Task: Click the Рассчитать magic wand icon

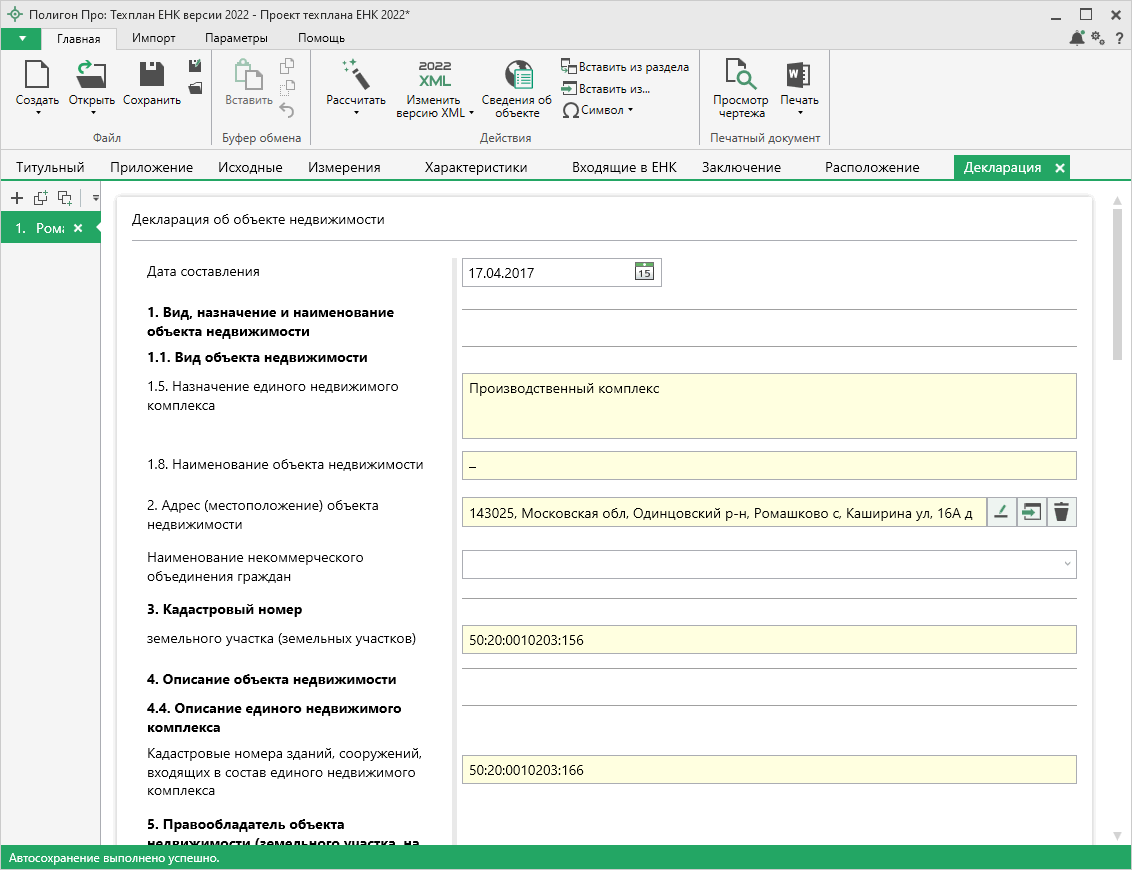Action: 355,75
